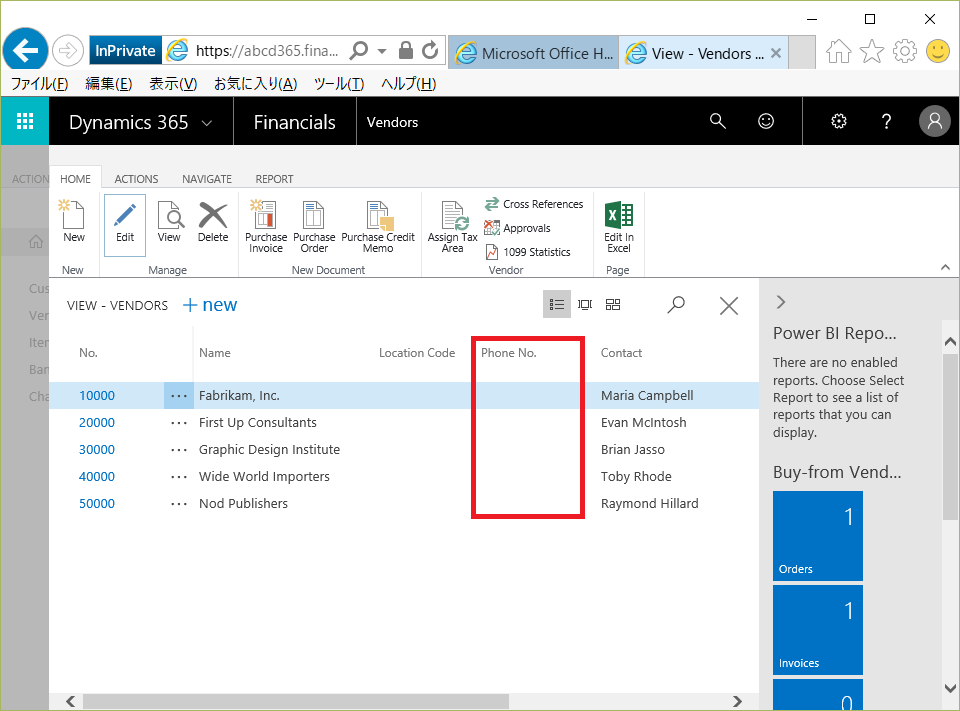Create a Purchase Order document

(x=314, y=226)
